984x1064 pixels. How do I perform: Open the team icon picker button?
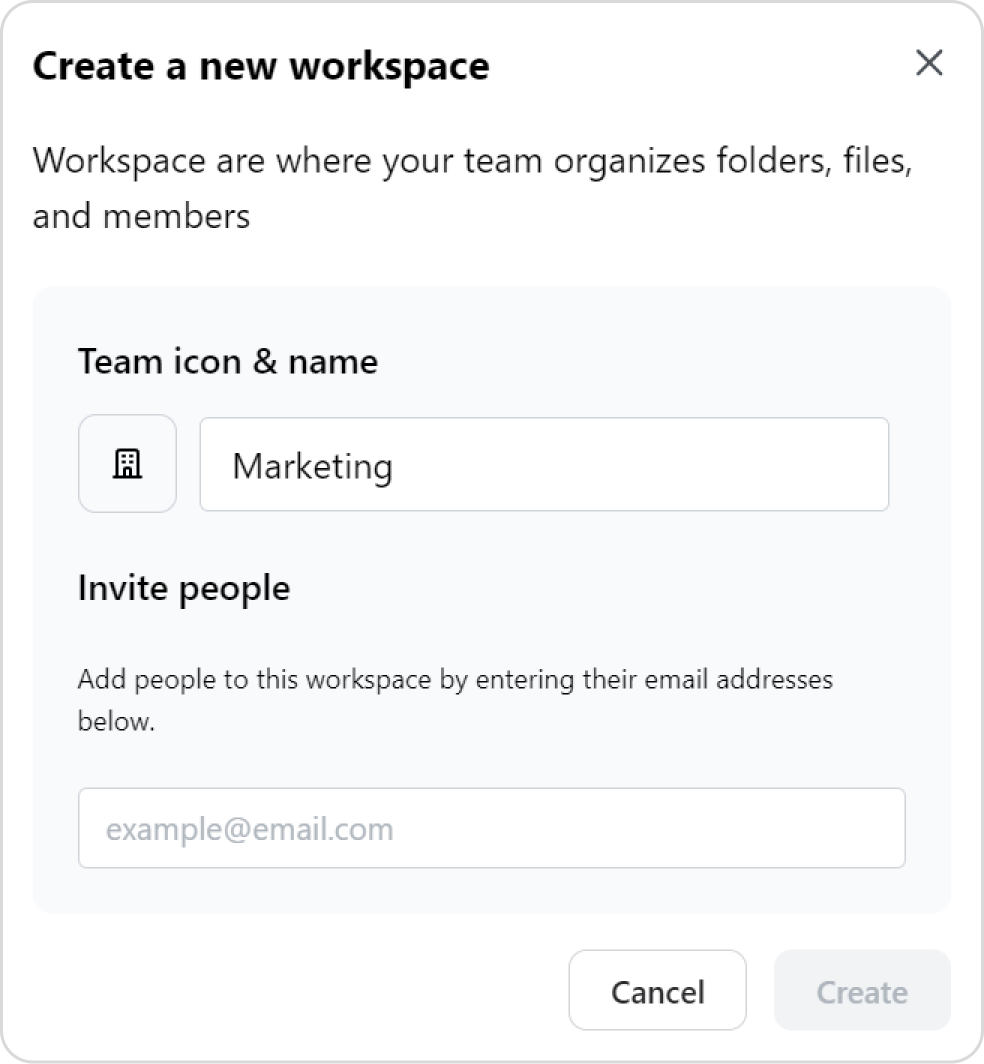point(127,464)
